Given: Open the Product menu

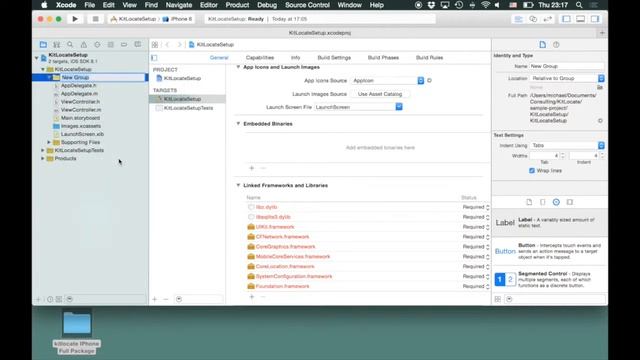Looking at the screenshot, I should (237, 5).
